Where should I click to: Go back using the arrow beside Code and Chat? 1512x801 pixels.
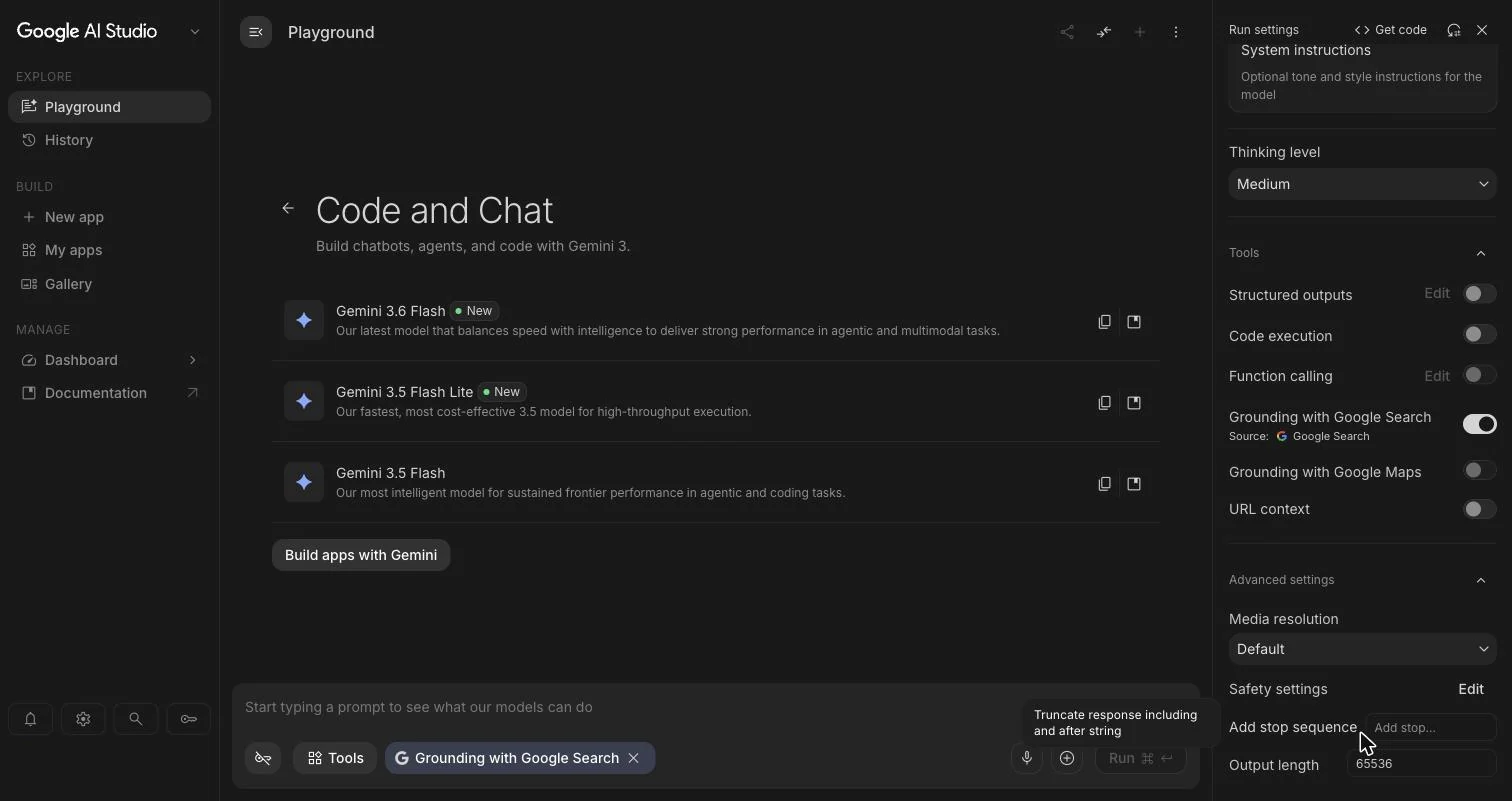[x=288, y=208]
